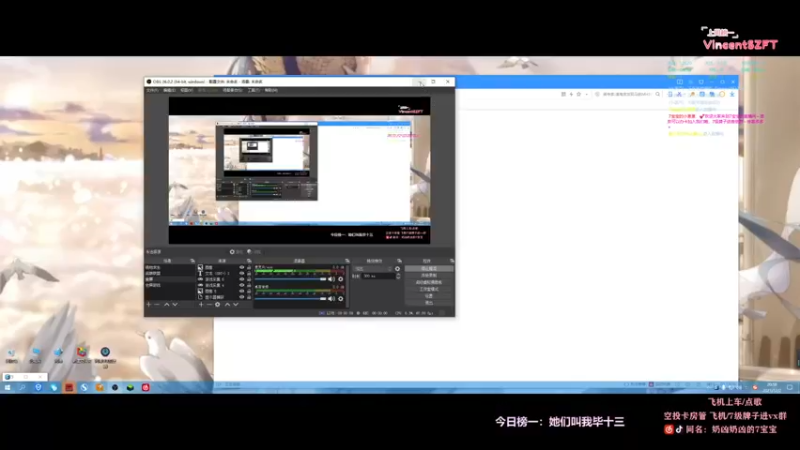Open the Help (帮助) menu in OBS
The width and height of the screenshot is (800, 450).
pyautogui.click(x=271, y=90)
